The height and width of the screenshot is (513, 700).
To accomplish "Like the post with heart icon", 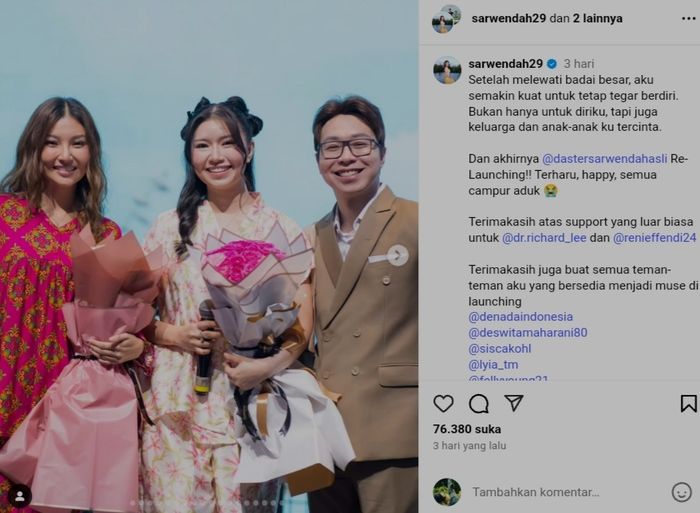I will click(443, 404).
